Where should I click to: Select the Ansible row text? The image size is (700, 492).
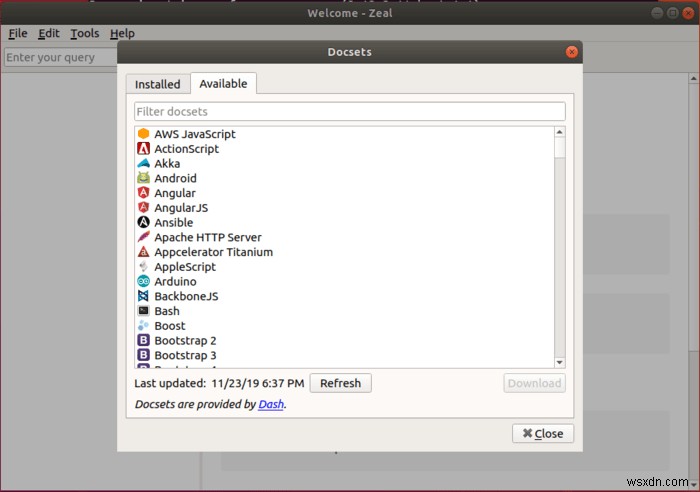point(174,222)
